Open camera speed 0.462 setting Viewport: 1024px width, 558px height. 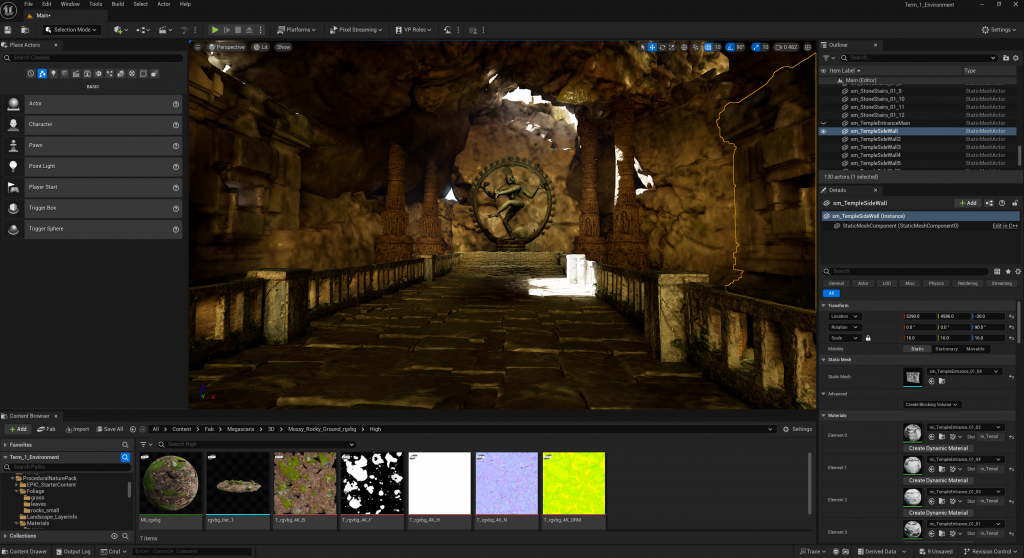tap(786, 47)
